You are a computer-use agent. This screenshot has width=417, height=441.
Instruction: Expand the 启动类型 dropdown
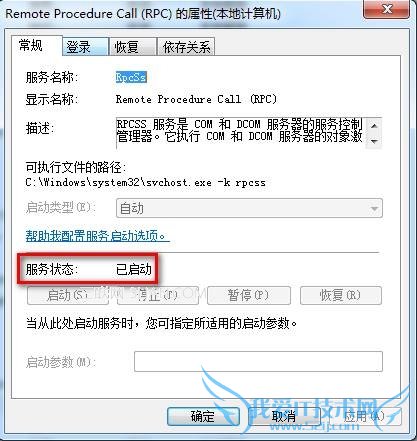[x=249, y=209]
